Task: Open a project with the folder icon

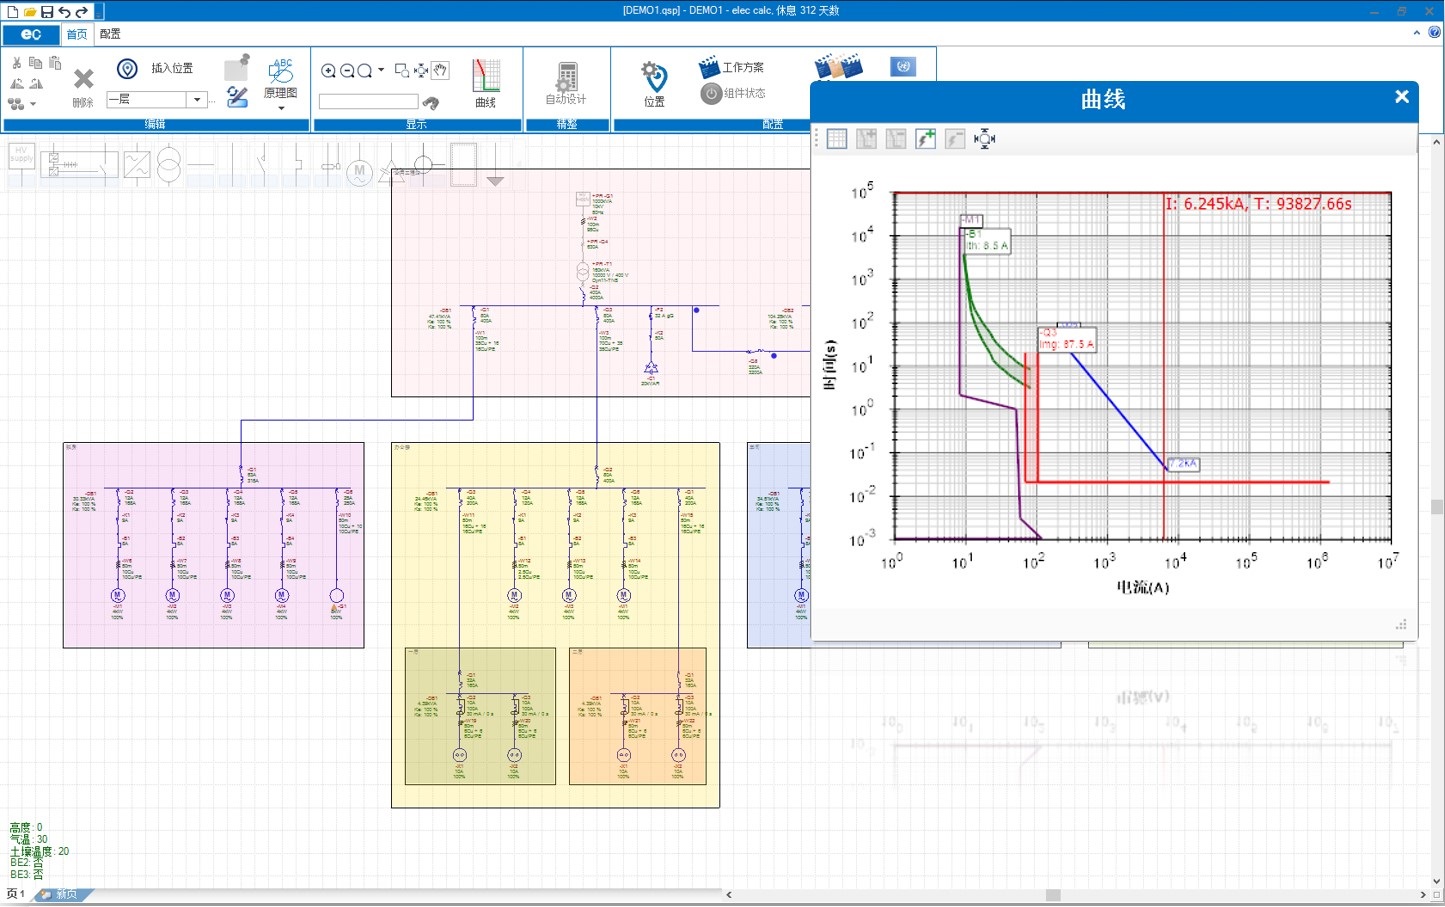Action: (30, 12)
